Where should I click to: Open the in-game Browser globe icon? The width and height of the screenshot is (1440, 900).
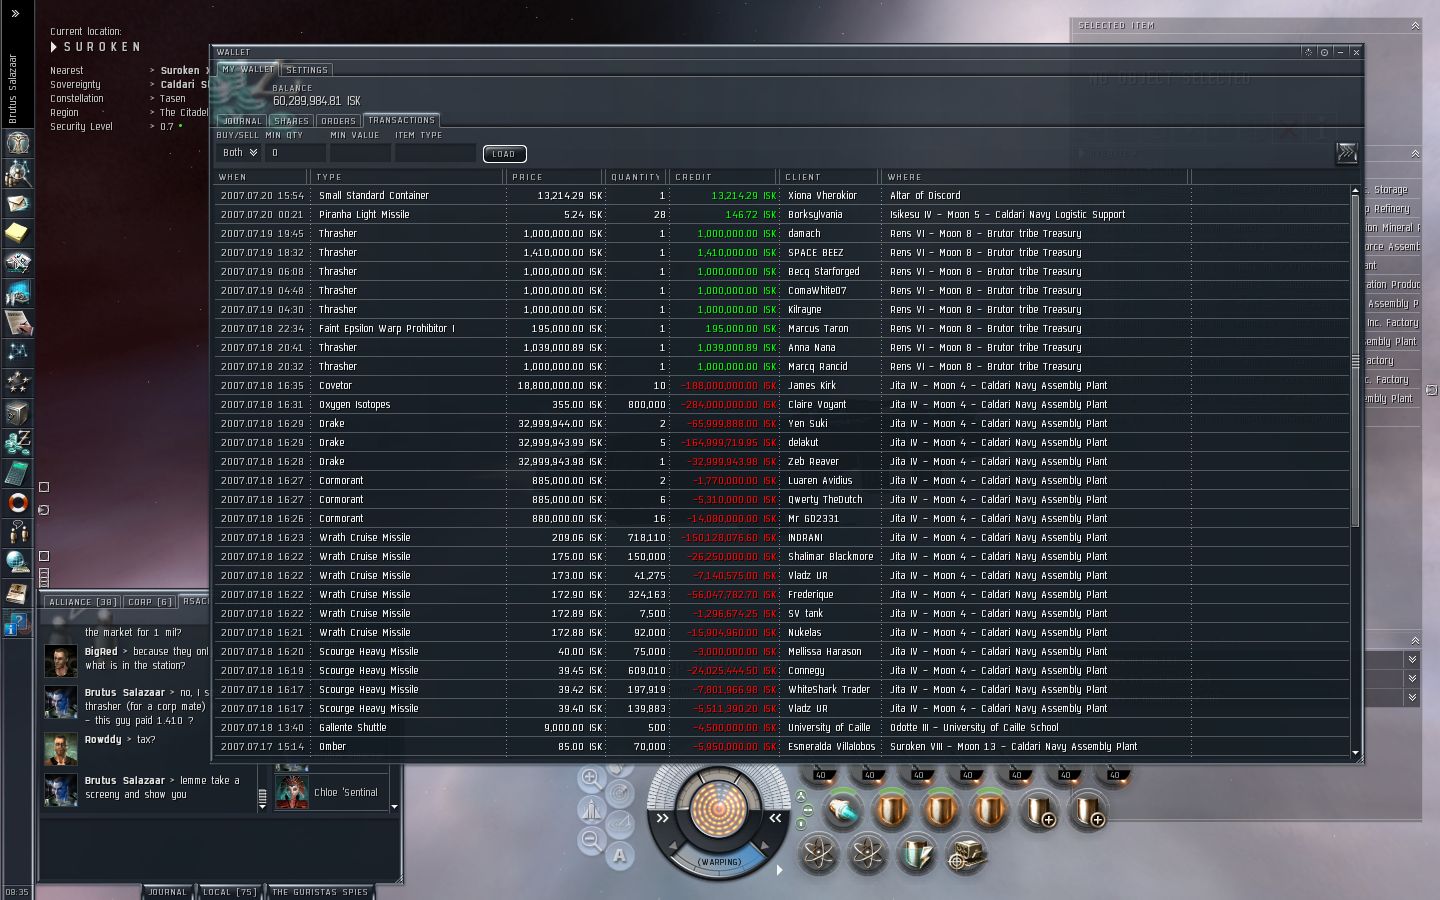17,562
